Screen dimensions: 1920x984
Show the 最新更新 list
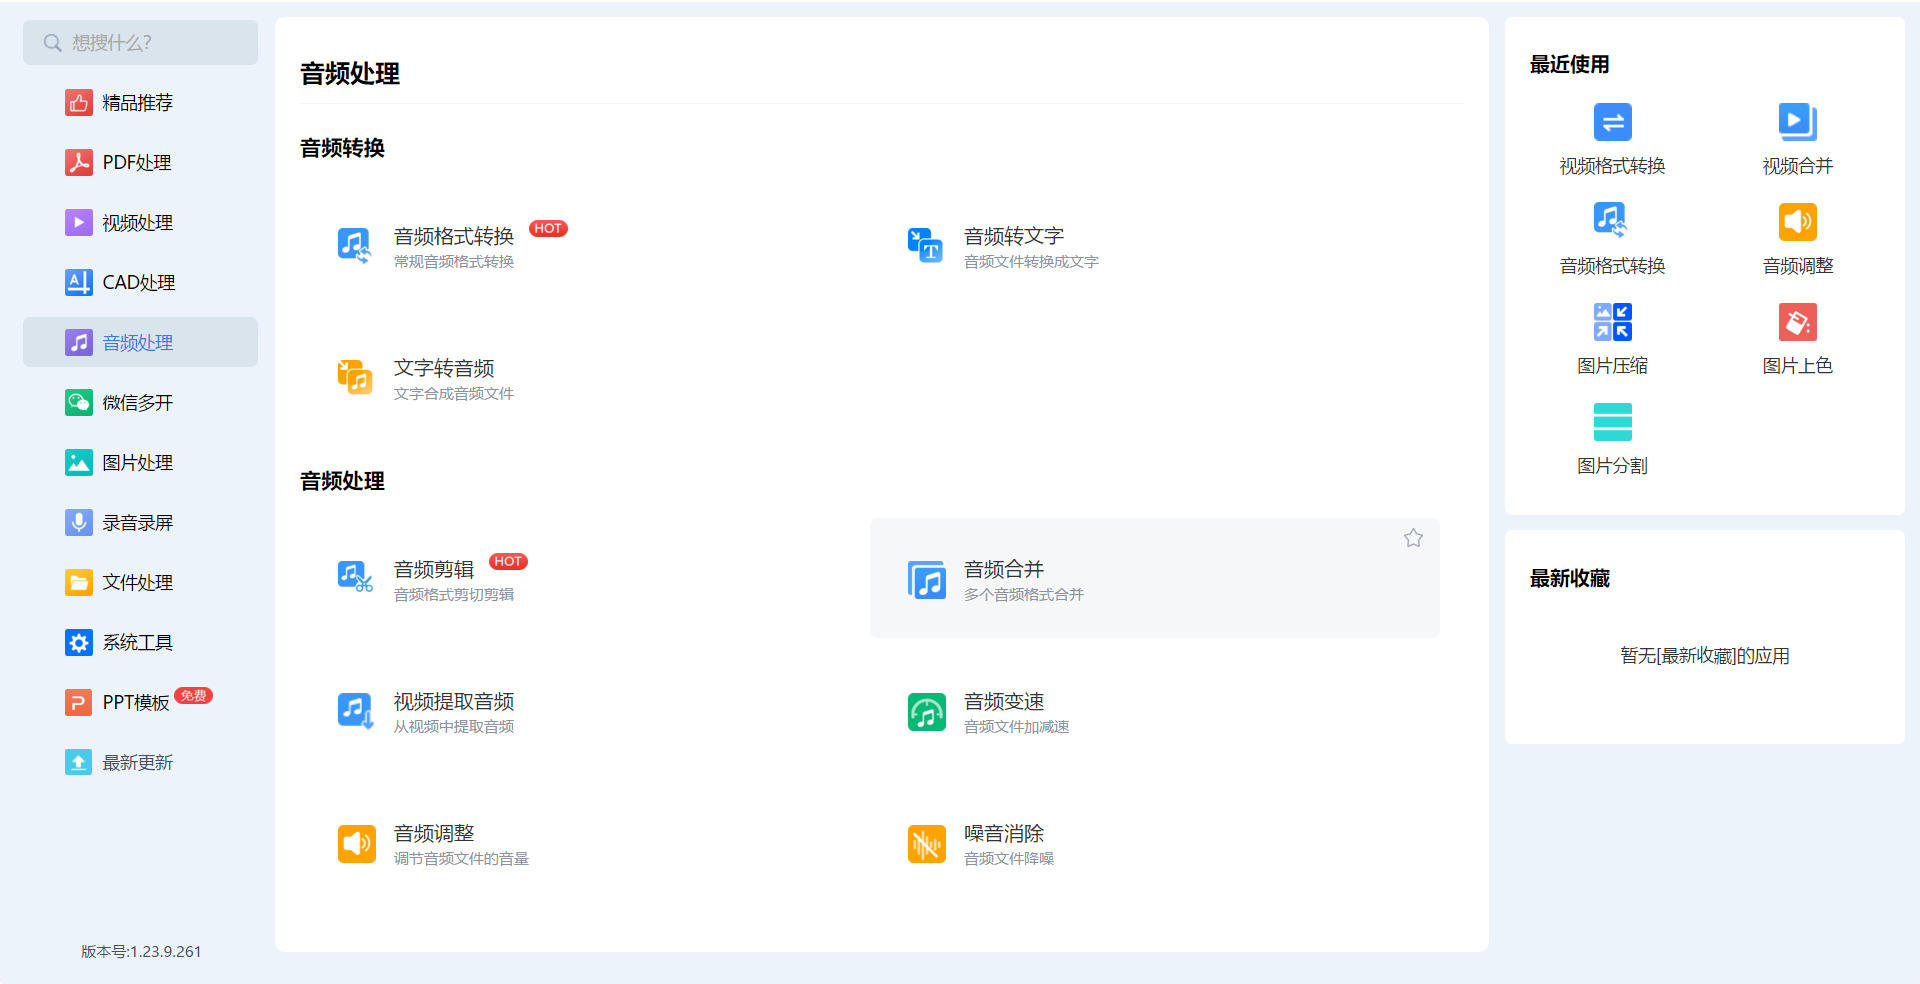[140, 762]
